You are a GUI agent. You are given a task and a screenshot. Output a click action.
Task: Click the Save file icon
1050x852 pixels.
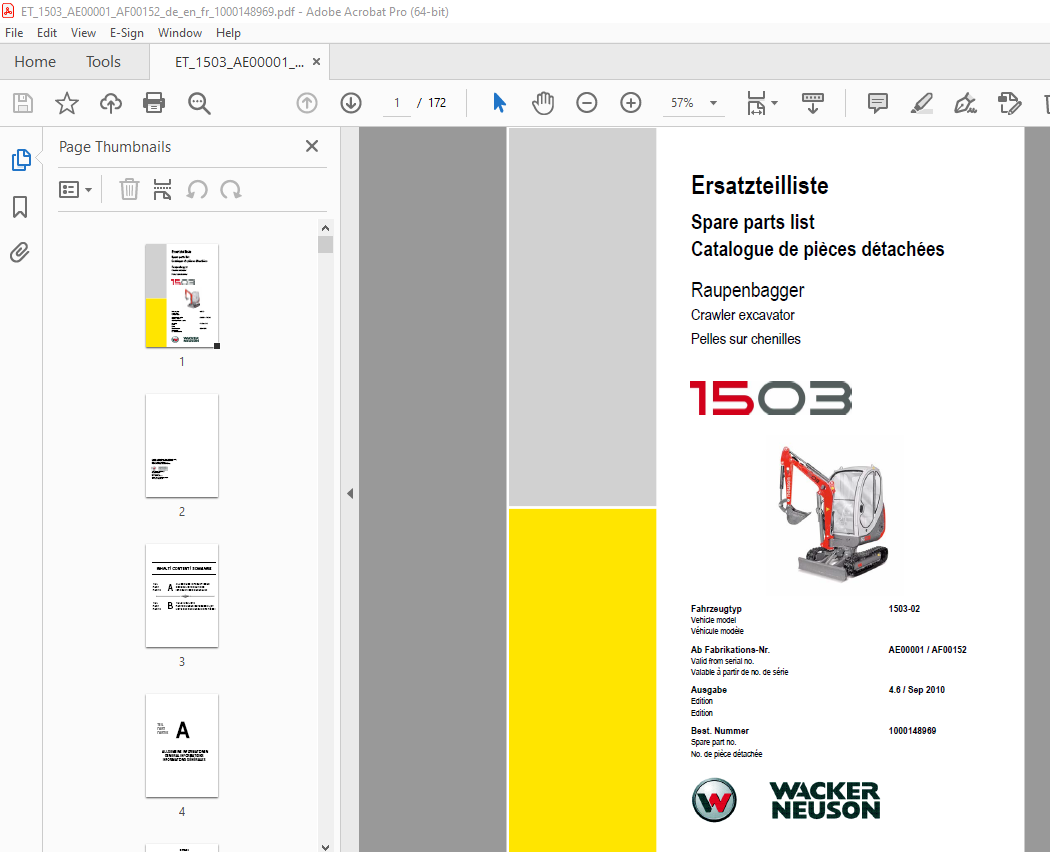click(x=23, y=103)
